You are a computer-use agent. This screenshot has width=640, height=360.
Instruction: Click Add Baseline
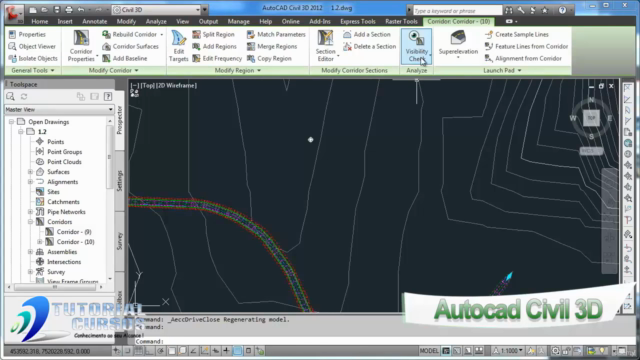click(125, 58)
